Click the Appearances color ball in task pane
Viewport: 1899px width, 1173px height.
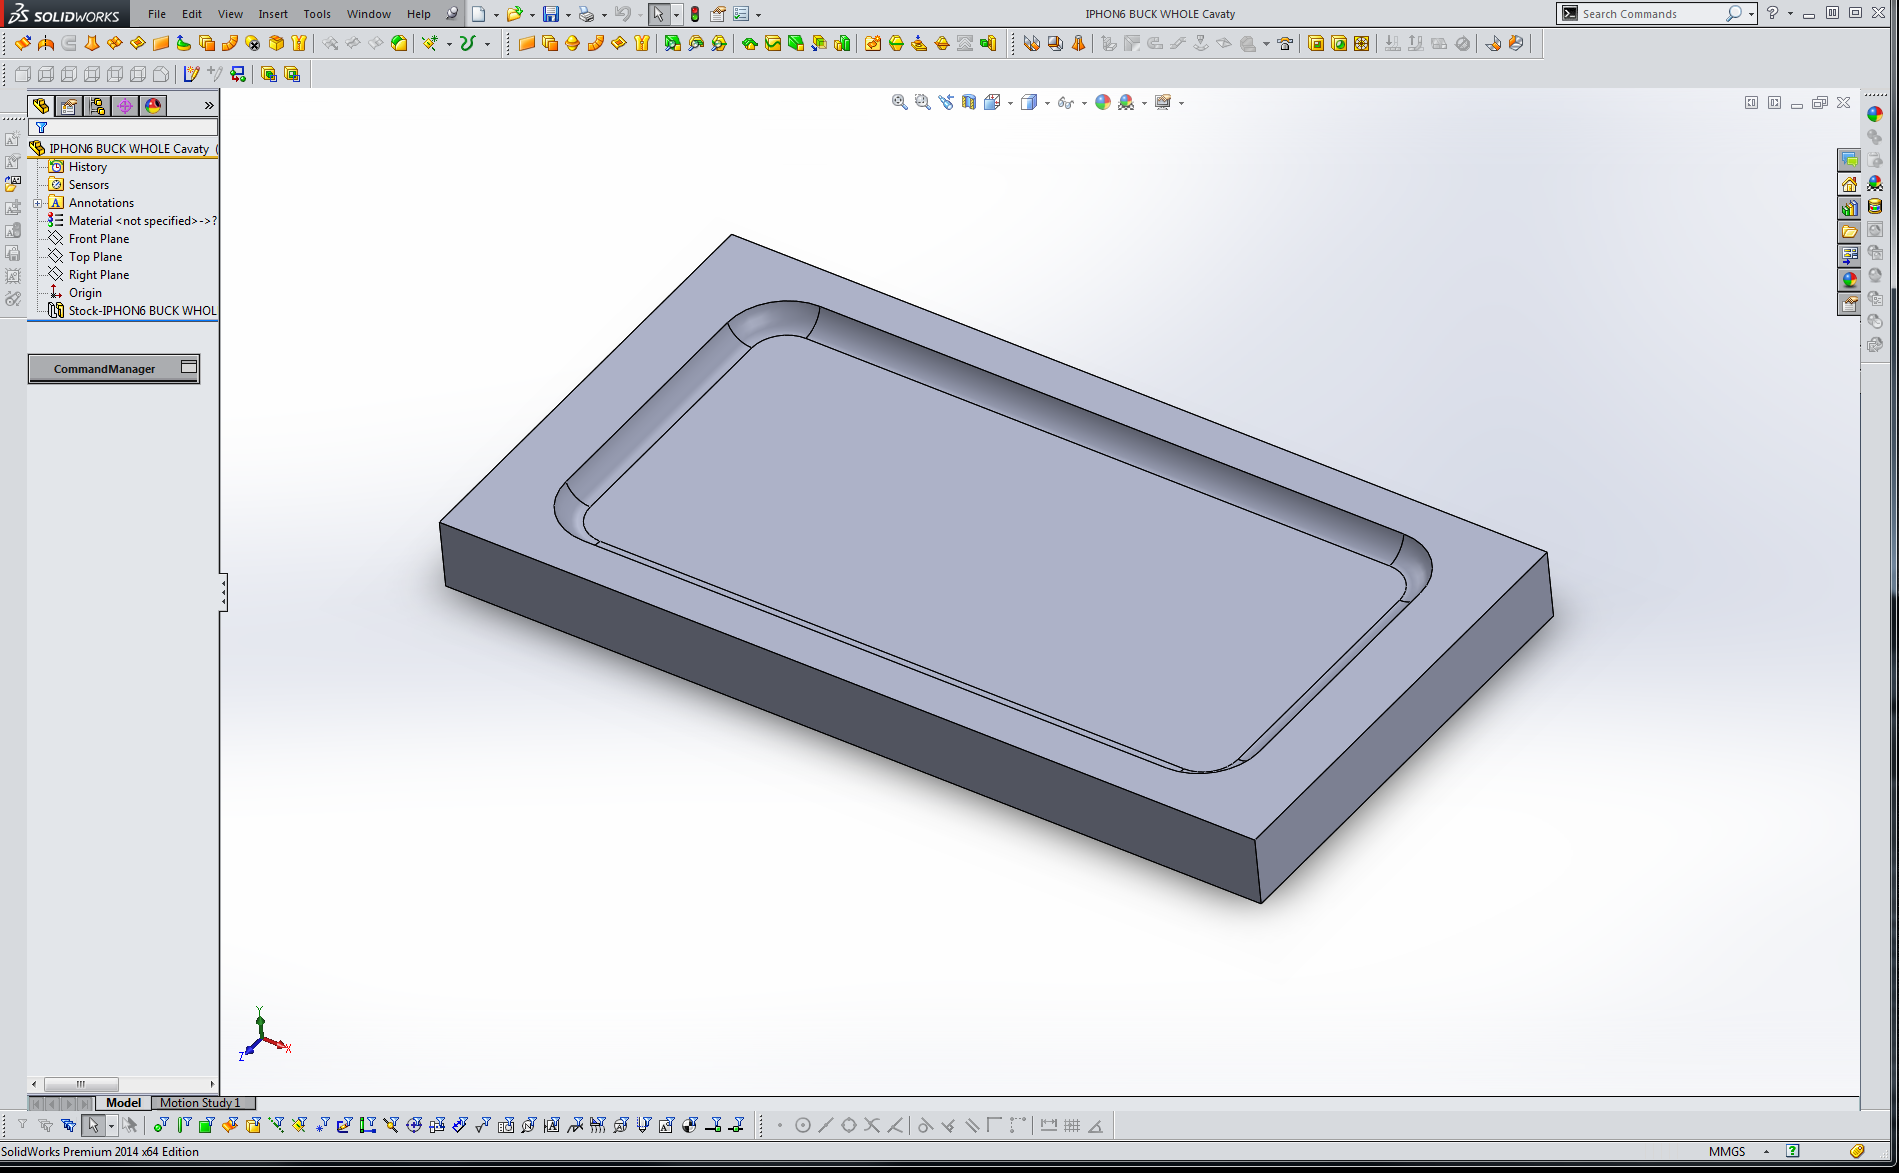click(x=1849, y=280)
